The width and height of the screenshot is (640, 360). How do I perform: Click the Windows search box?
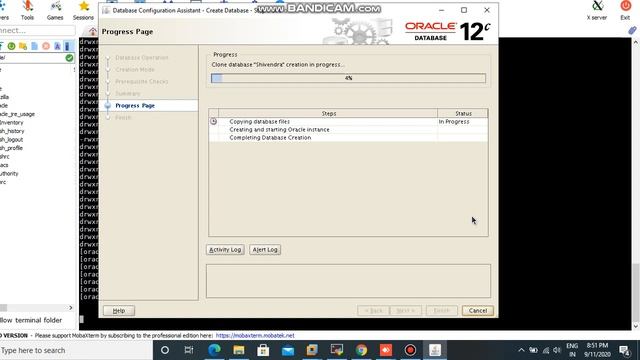pyautogui.click(x=76, y=350)
